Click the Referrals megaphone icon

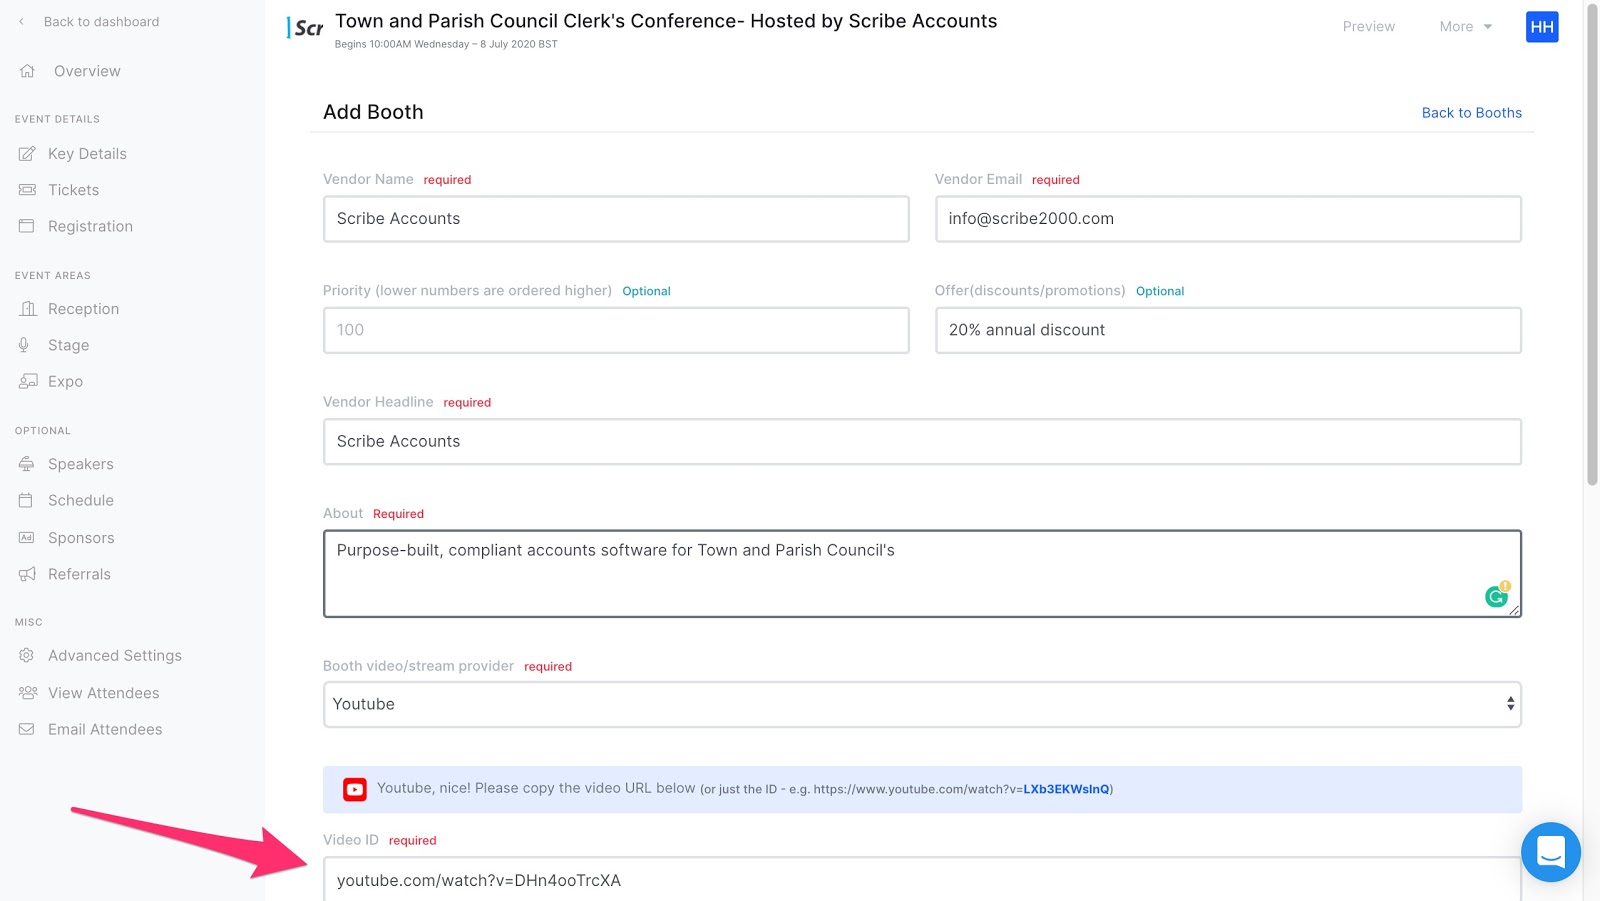[x=27, y=574]
